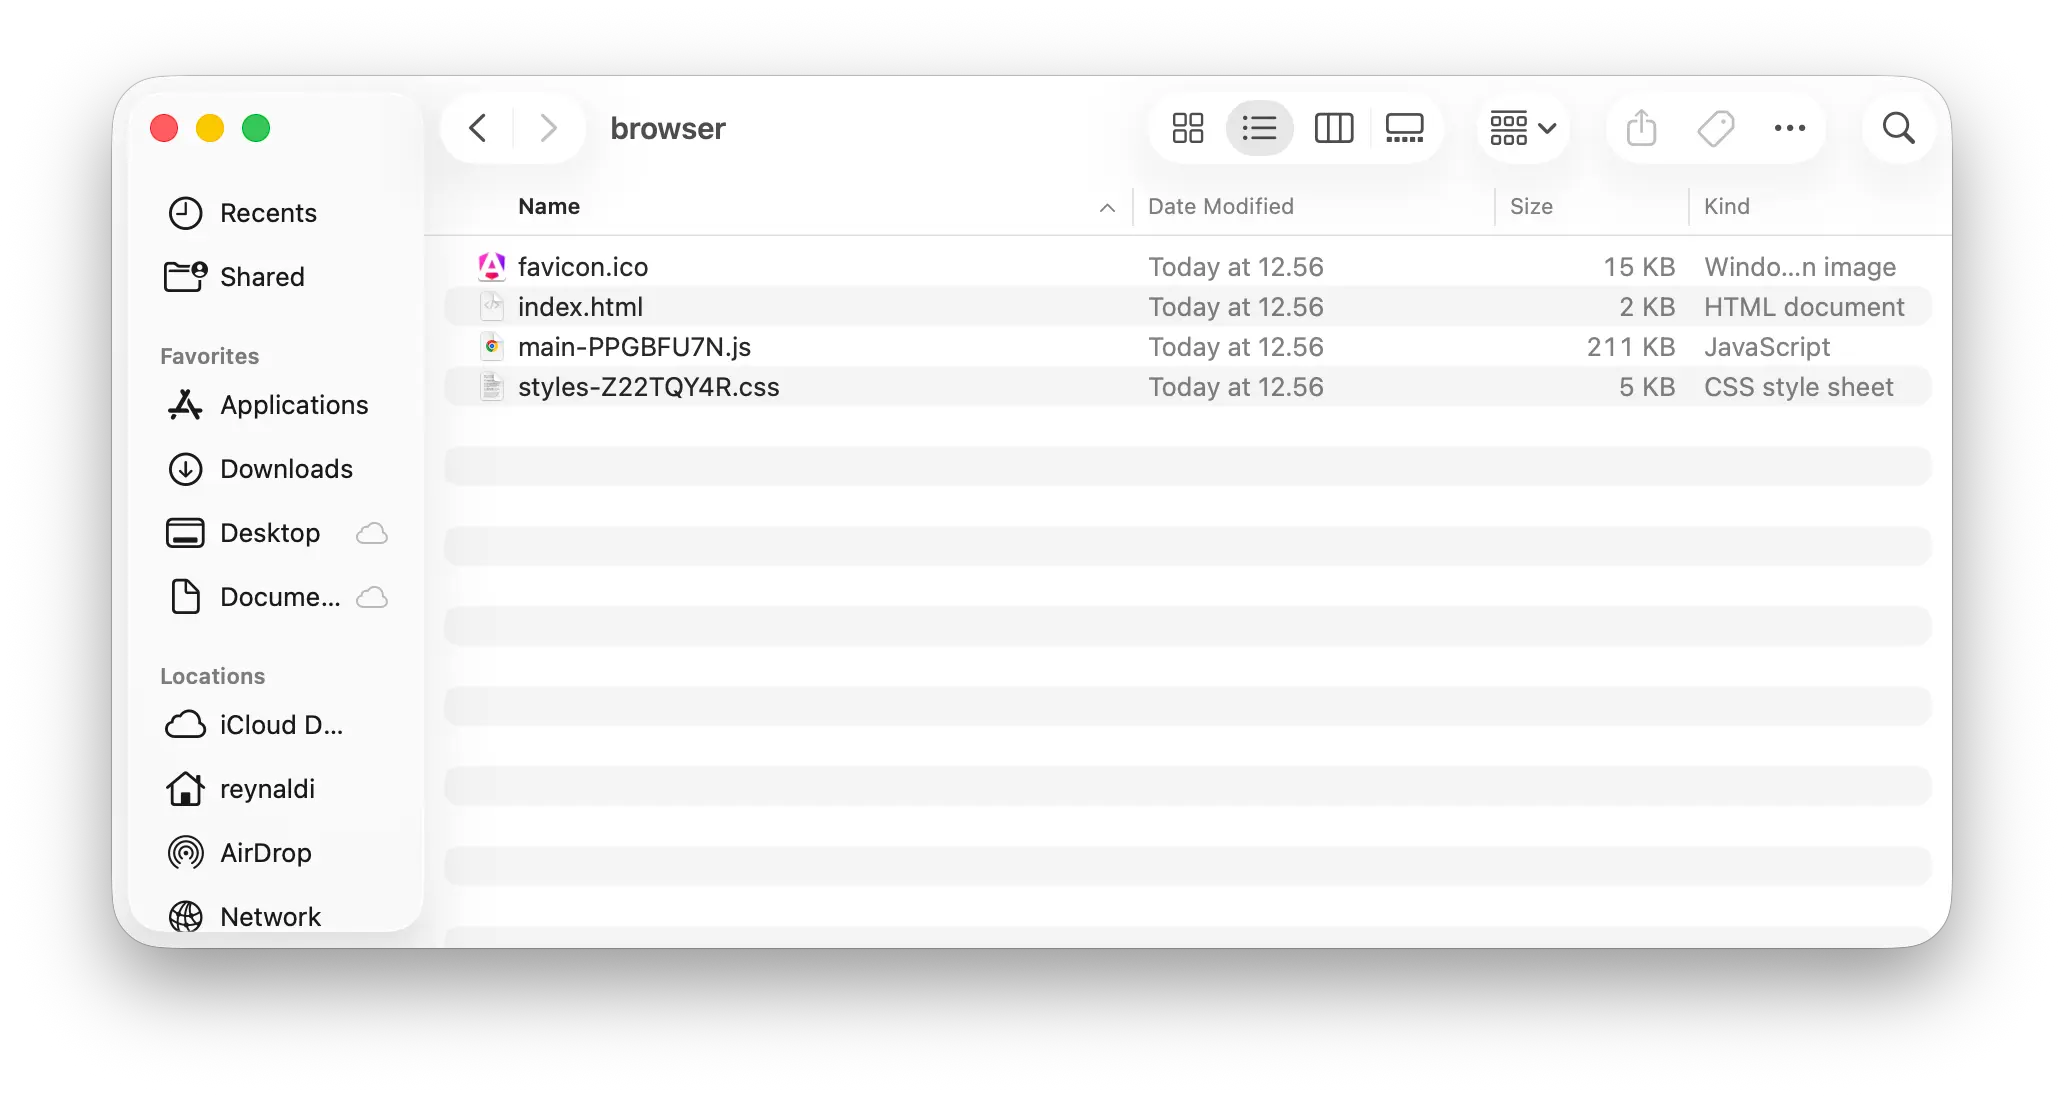This screenshot has height=1096, width=2064.
Task: Switch to column view
Action: 1334,128
